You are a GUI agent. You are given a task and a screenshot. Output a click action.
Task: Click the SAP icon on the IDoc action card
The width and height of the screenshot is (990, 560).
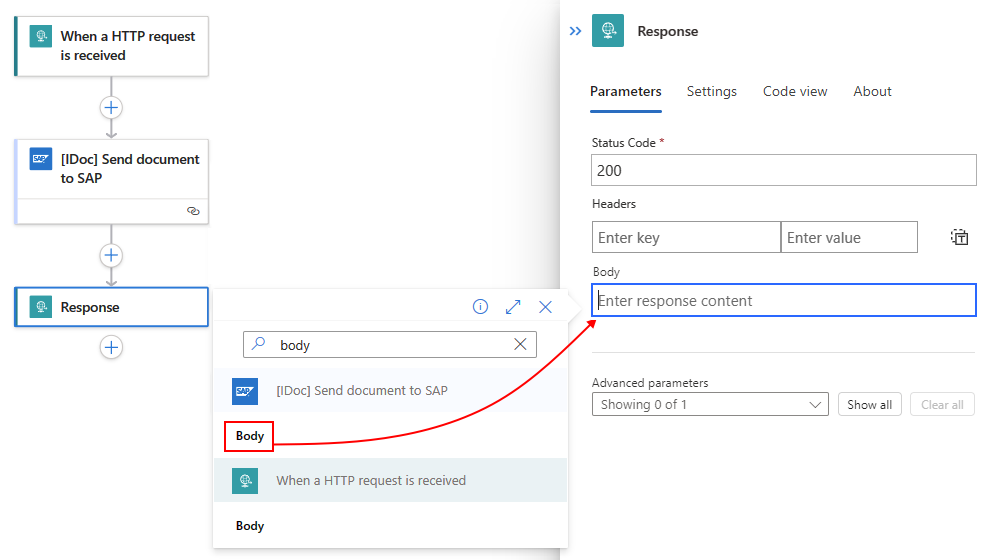(x=41, y=159)
